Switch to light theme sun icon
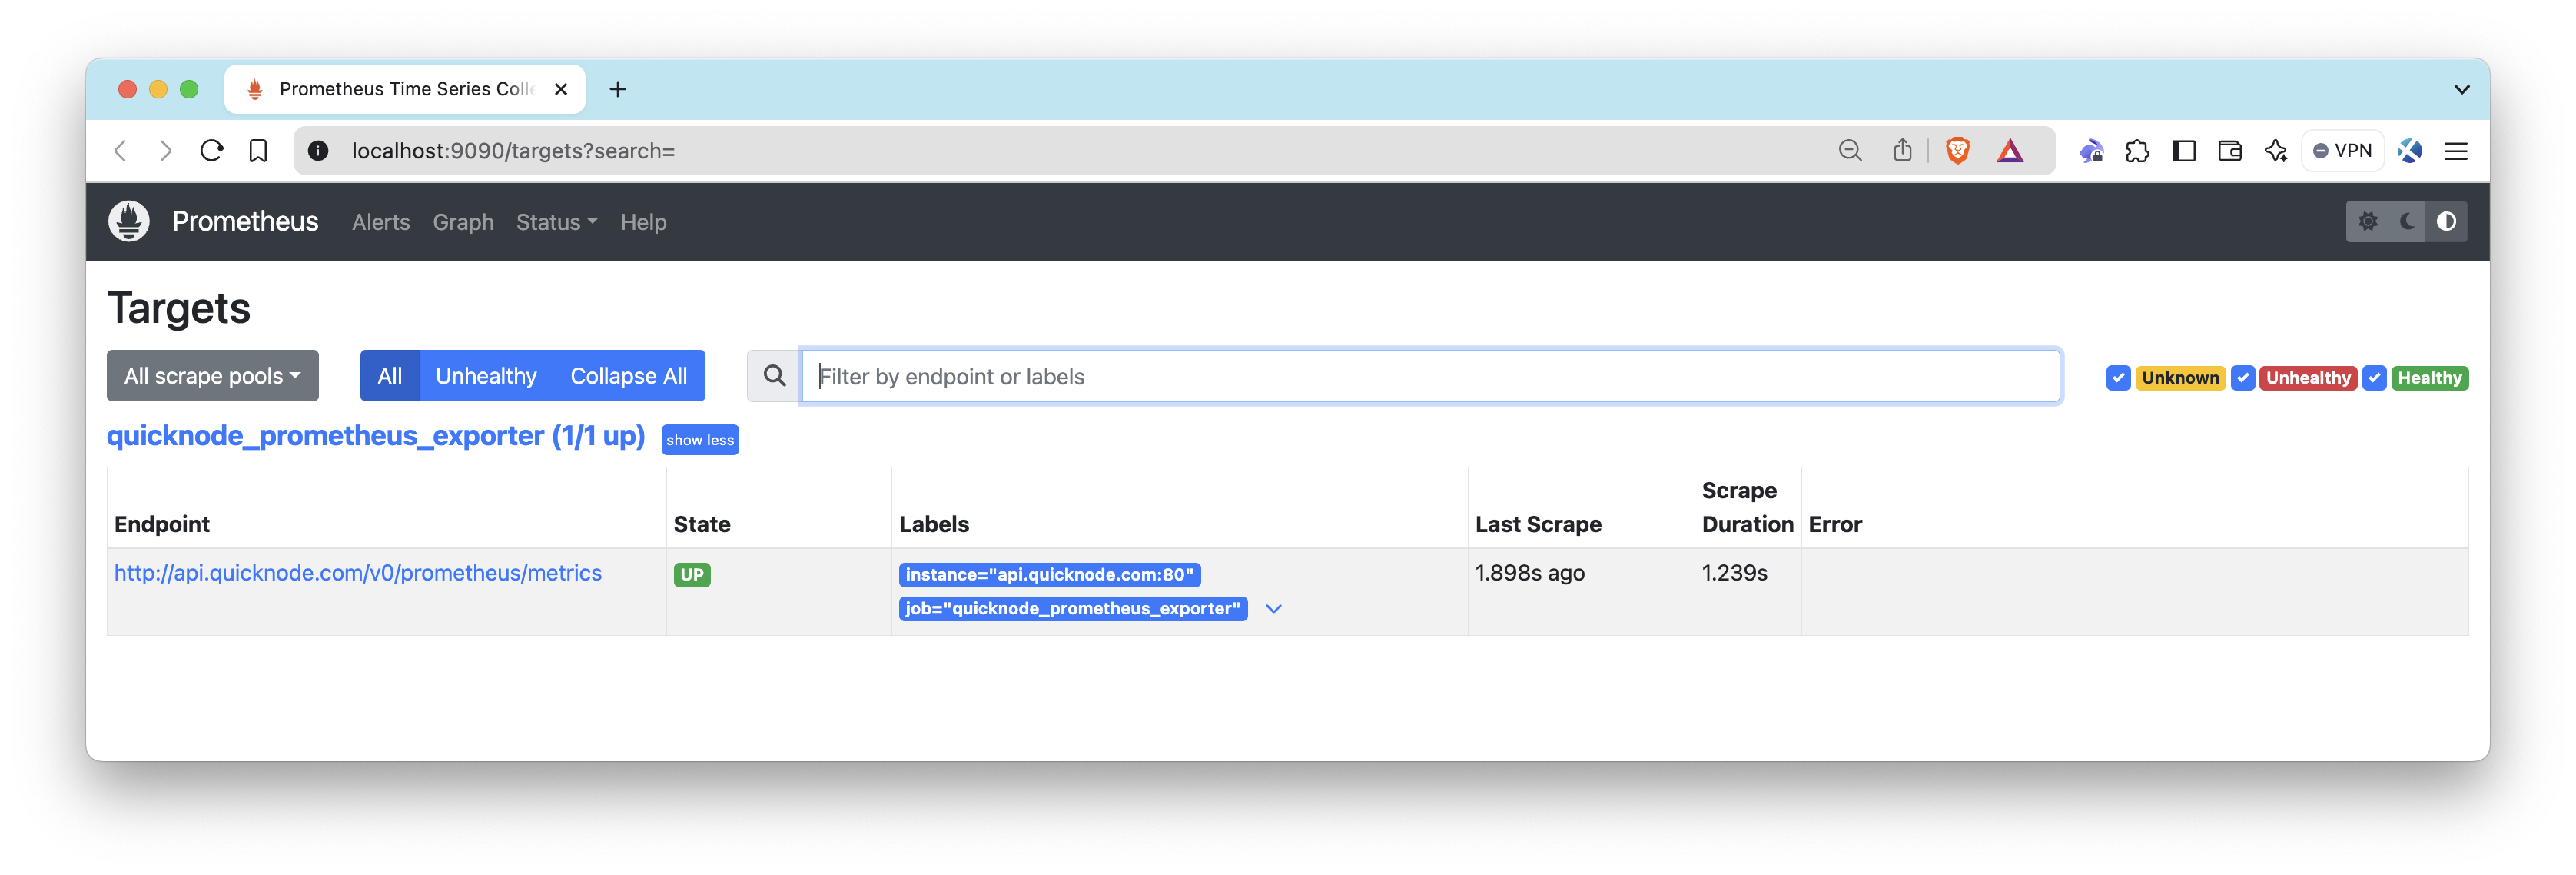2576x875 pixels. [2367, 221]
